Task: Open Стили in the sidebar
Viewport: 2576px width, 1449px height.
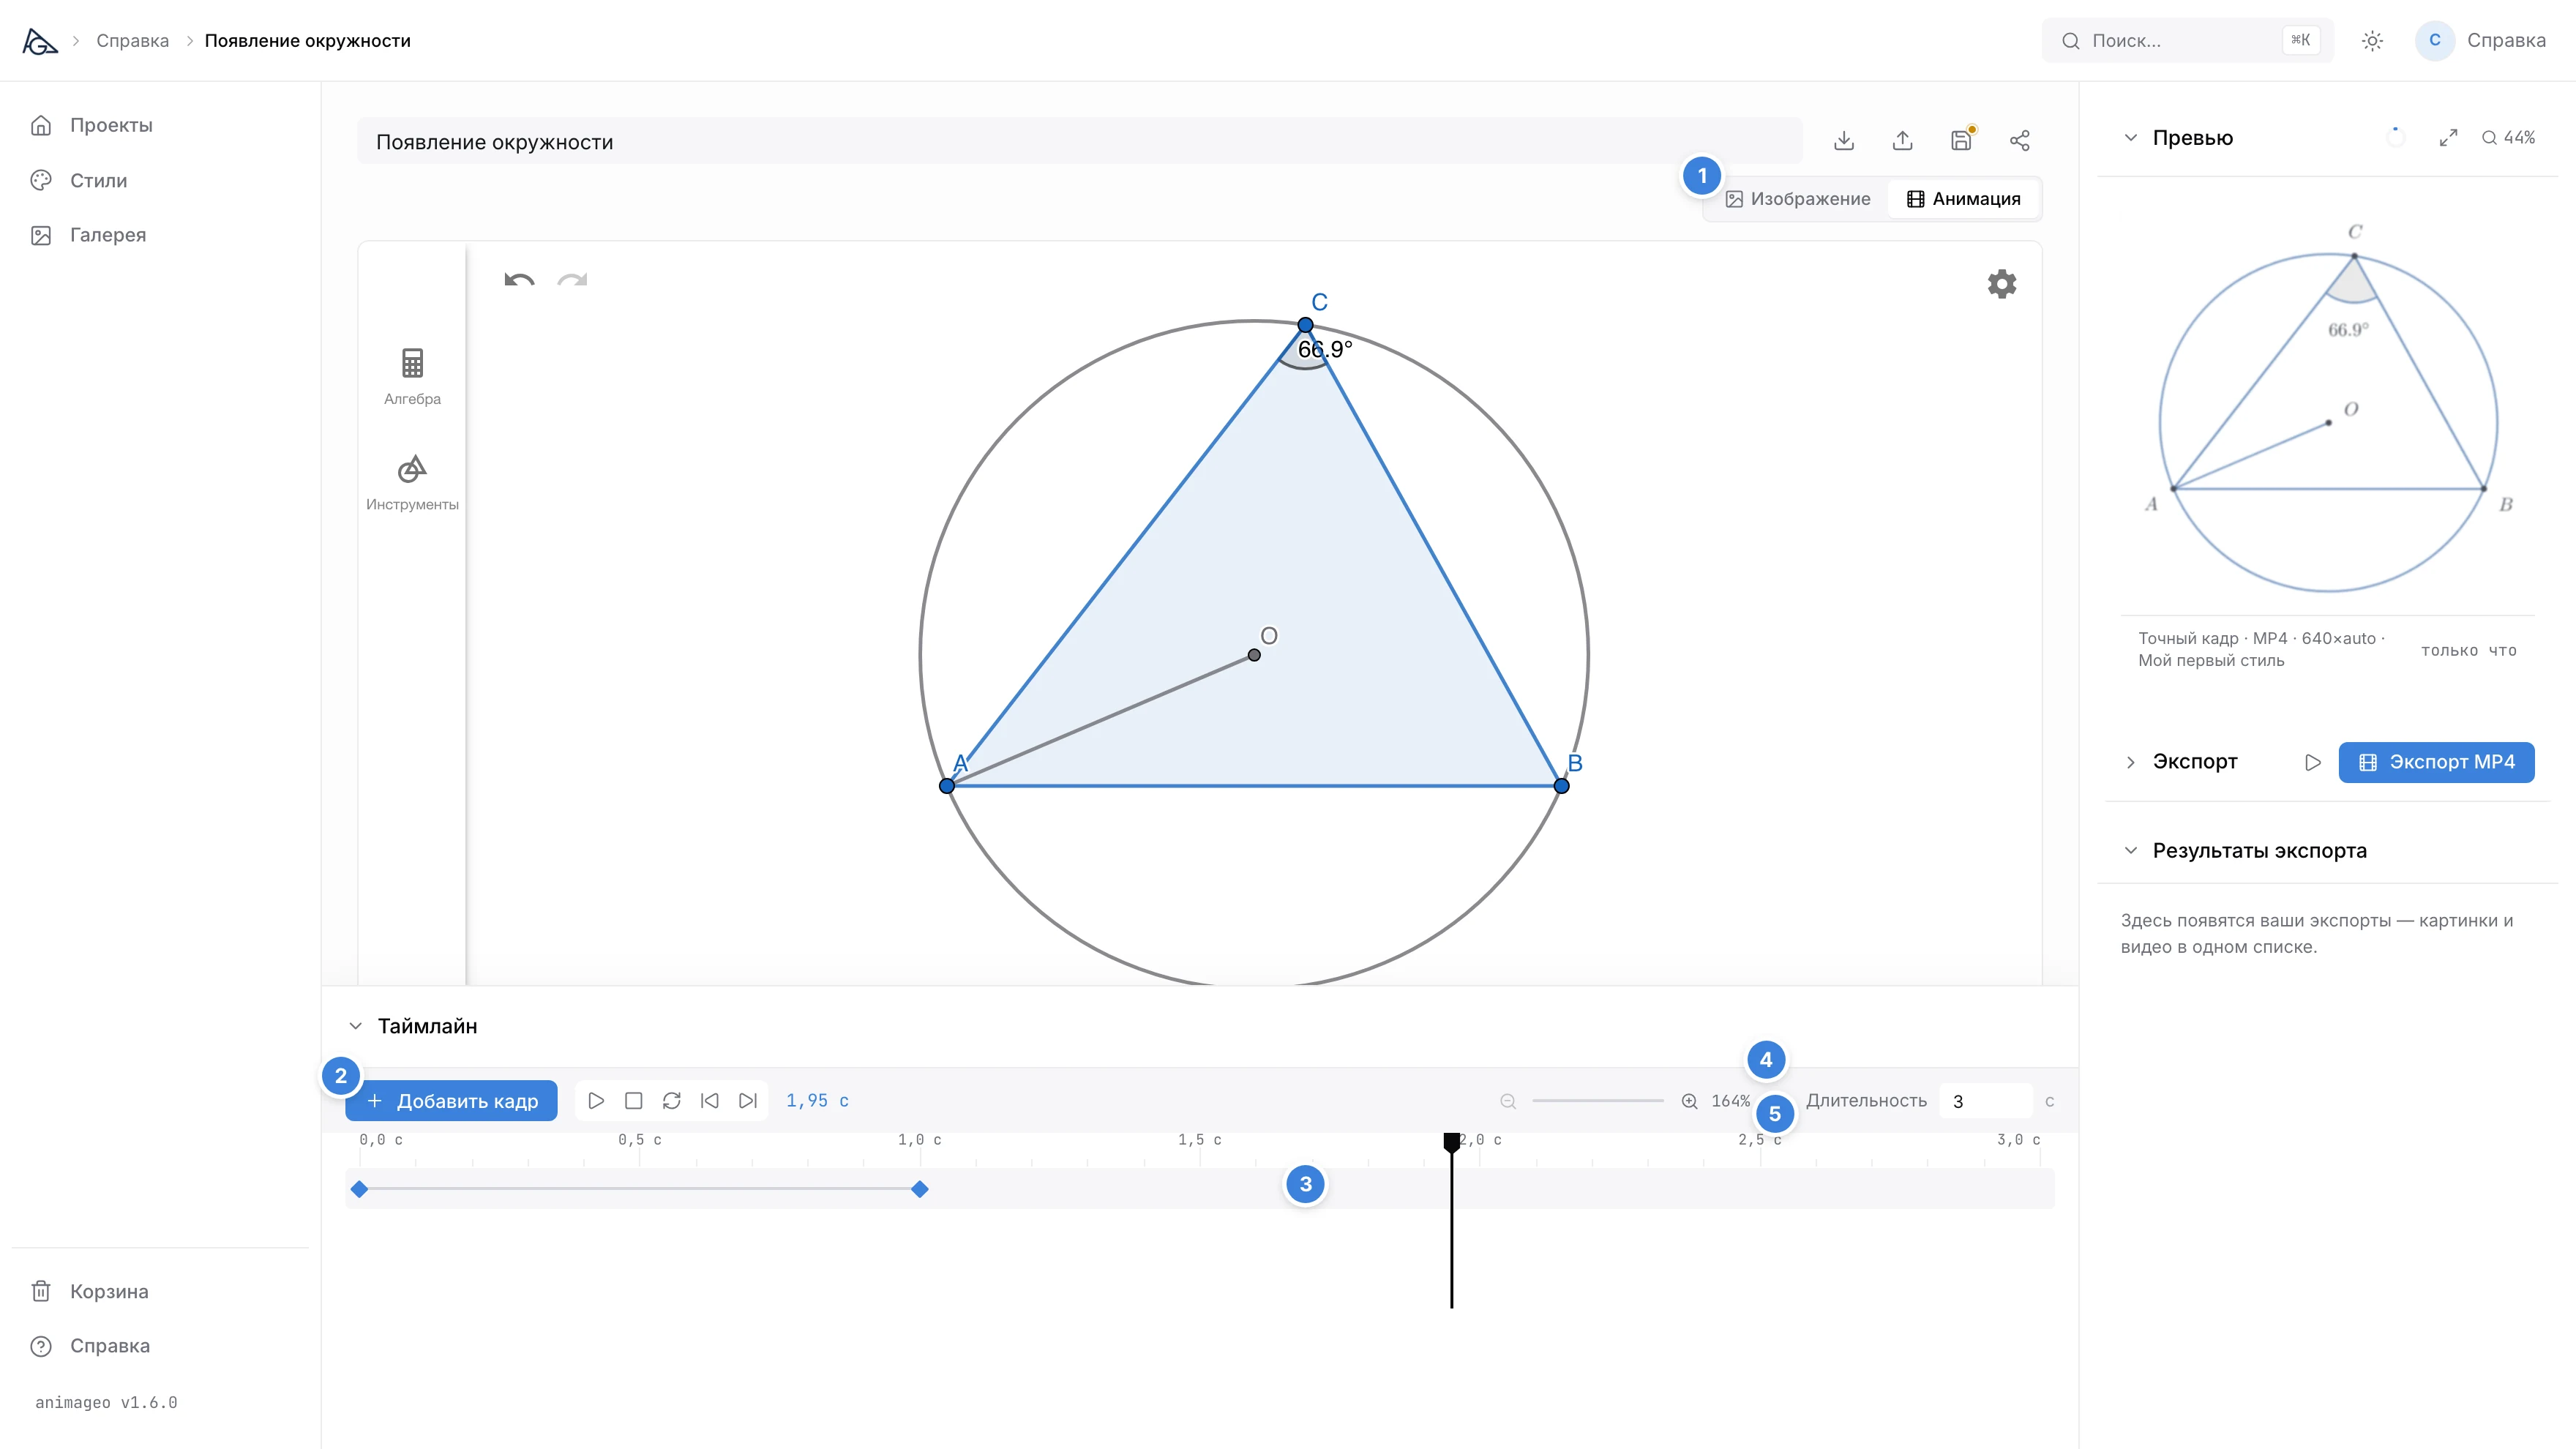Action: point(98,180)
